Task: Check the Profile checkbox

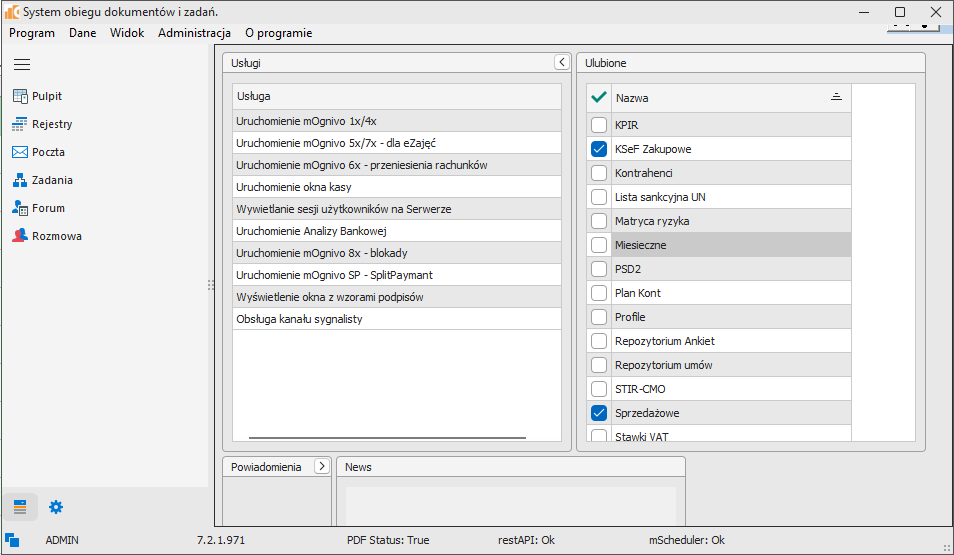Action: point(599,317)
